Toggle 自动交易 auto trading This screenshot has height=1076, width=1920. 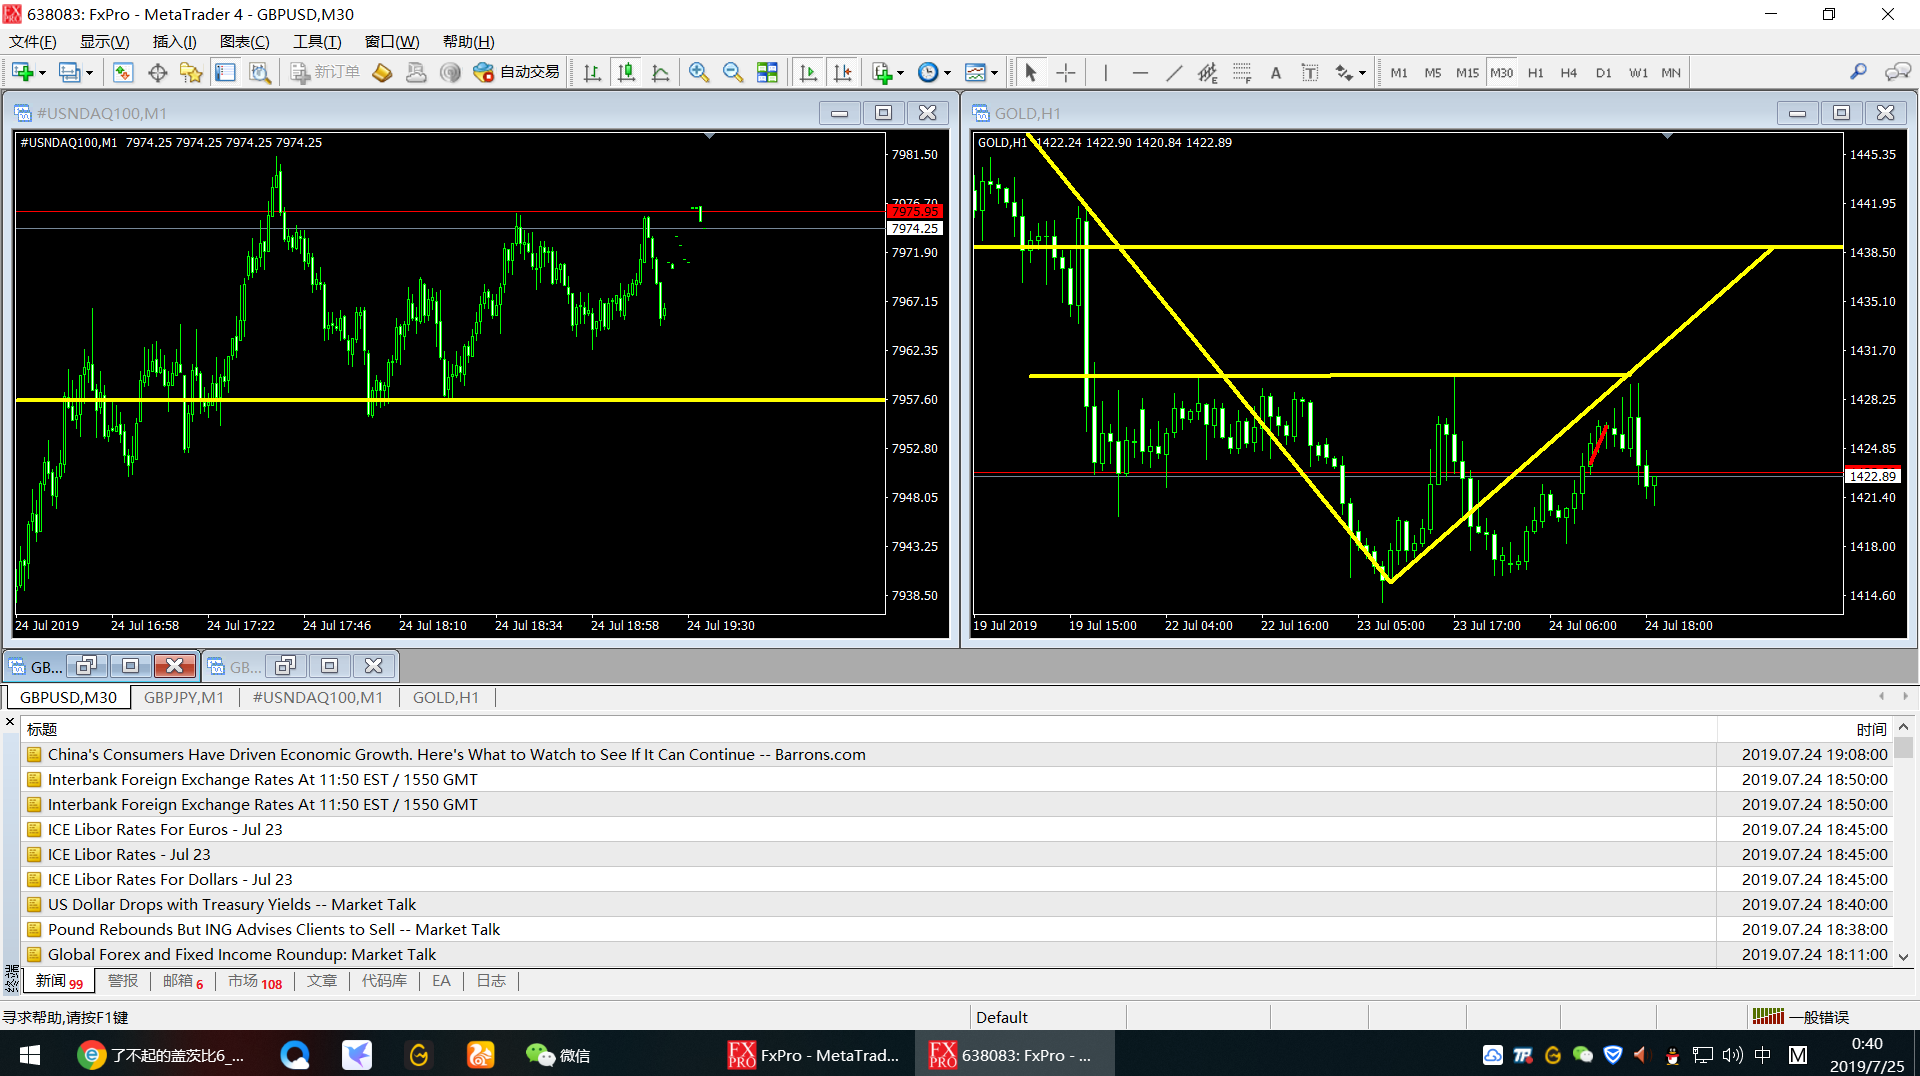click(x=517, y=72)
